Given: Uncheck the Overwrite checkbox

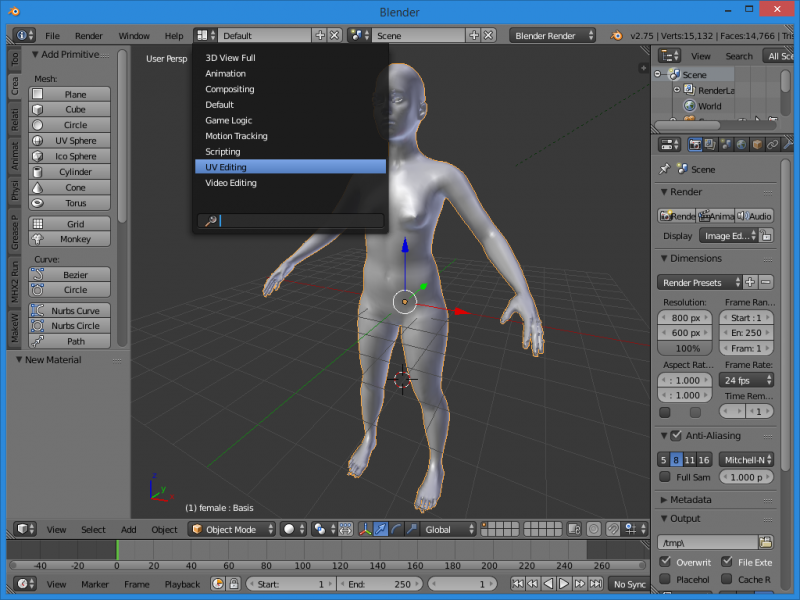Looking at the screenshot, I should [x=665, y=562].
